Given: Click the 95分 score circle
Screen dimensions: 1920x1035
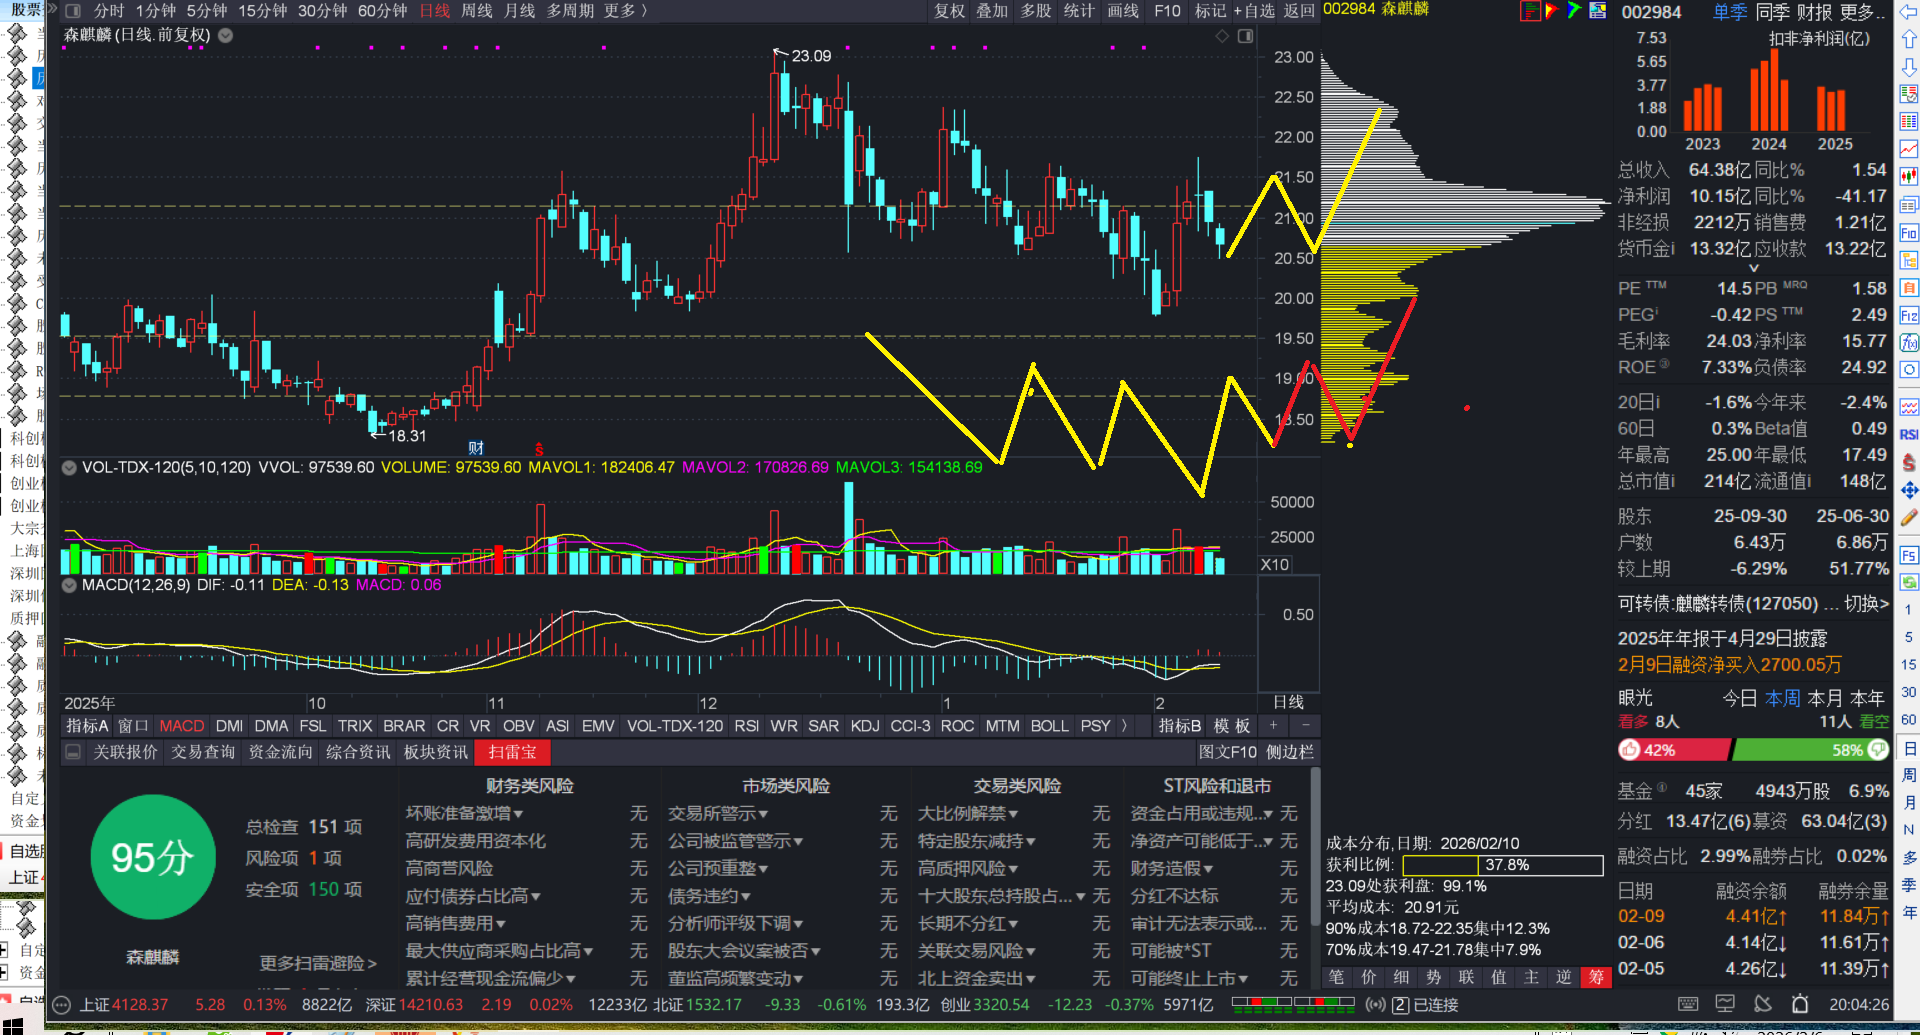Looking at the screenshot, I should click(153, 857).
